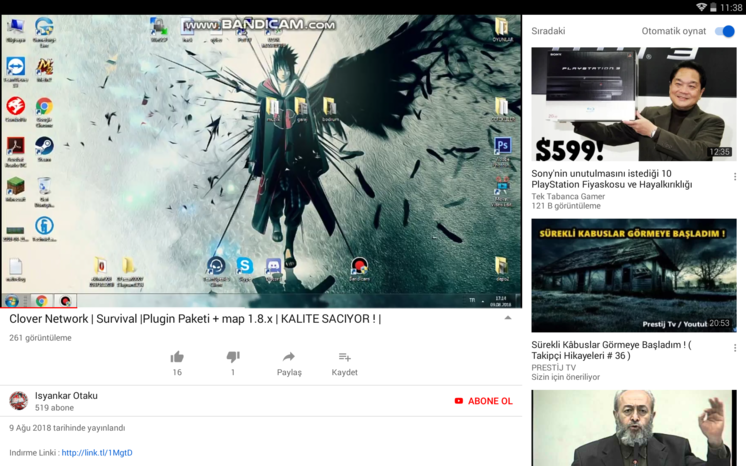Tap the battery status icon
Viewport: 746px width, 466px height.
coord(713,7)
